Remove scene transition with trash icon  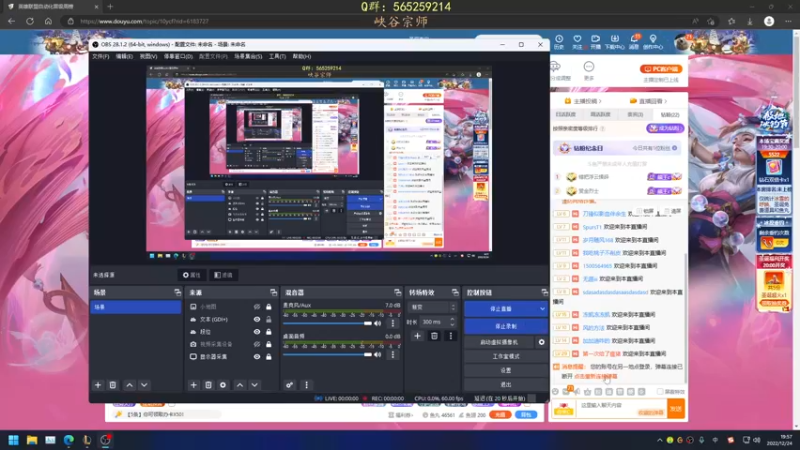434,336
